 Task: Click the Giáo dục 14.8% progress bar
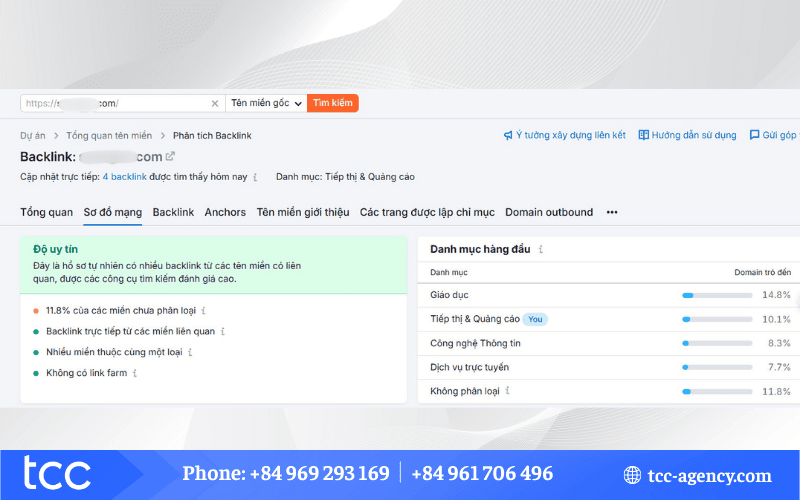[717, 295]
